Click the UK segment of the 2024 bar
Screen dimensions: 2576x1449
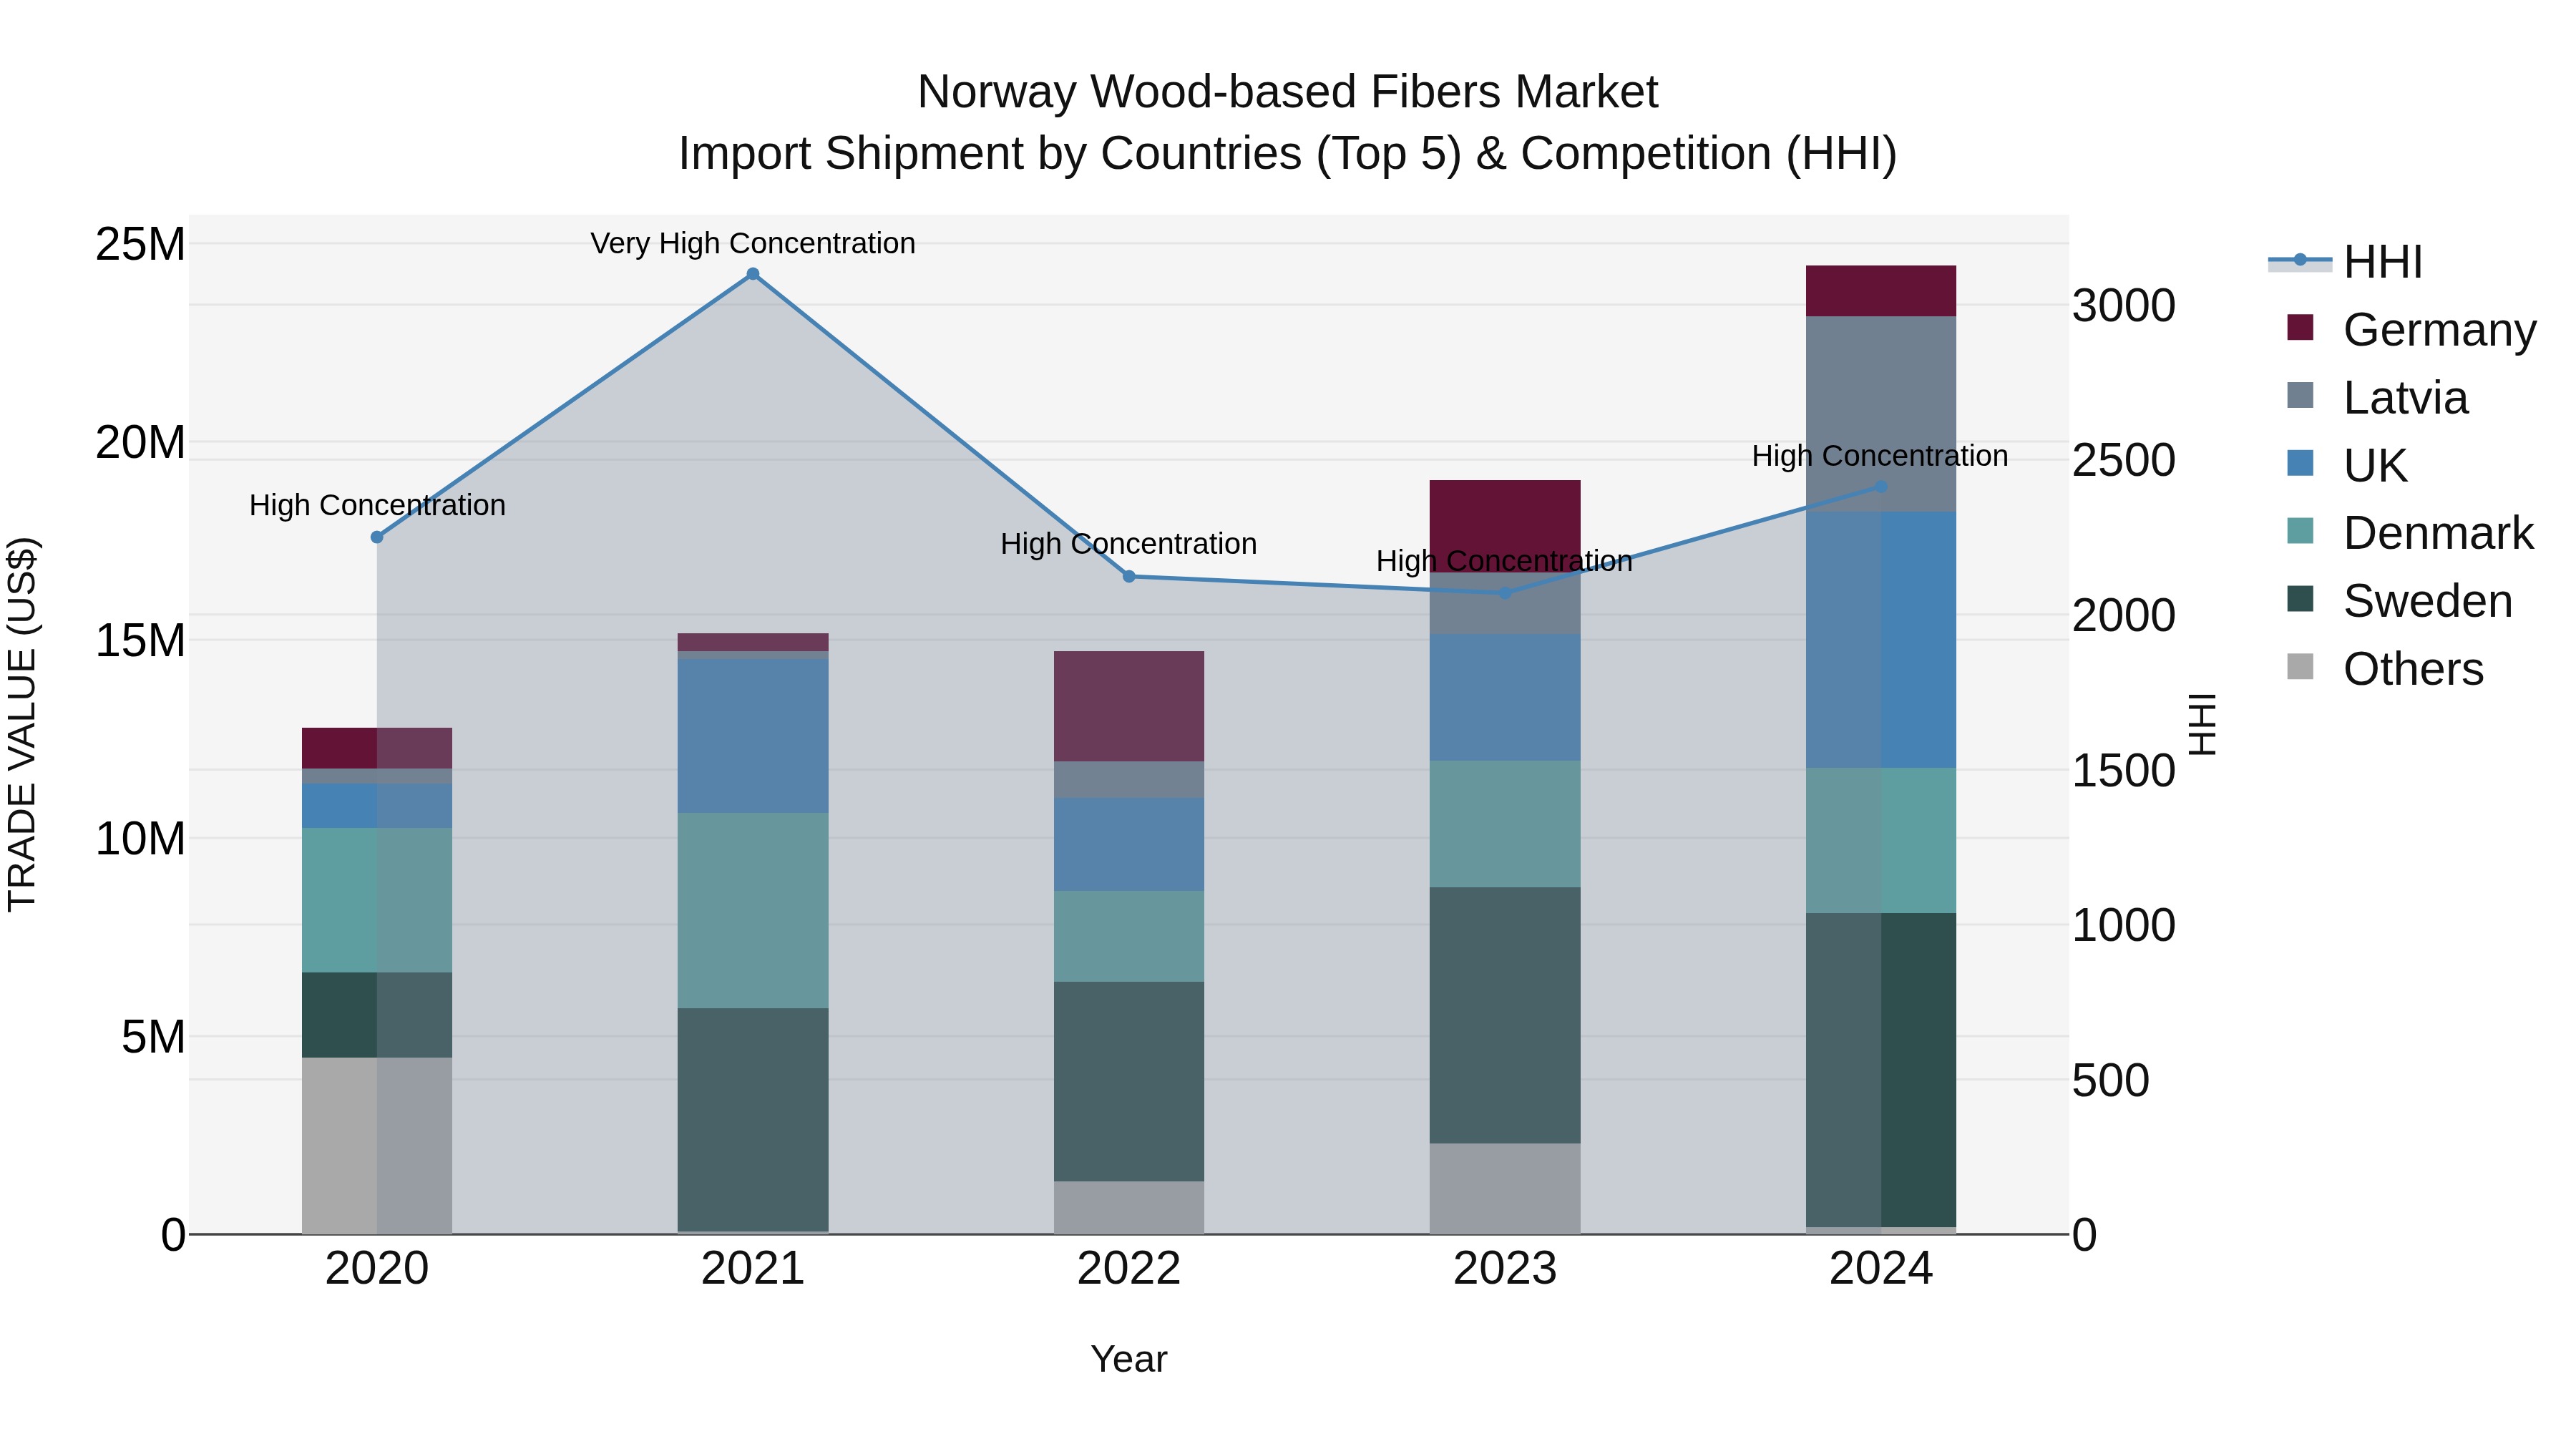[1881, 640]
